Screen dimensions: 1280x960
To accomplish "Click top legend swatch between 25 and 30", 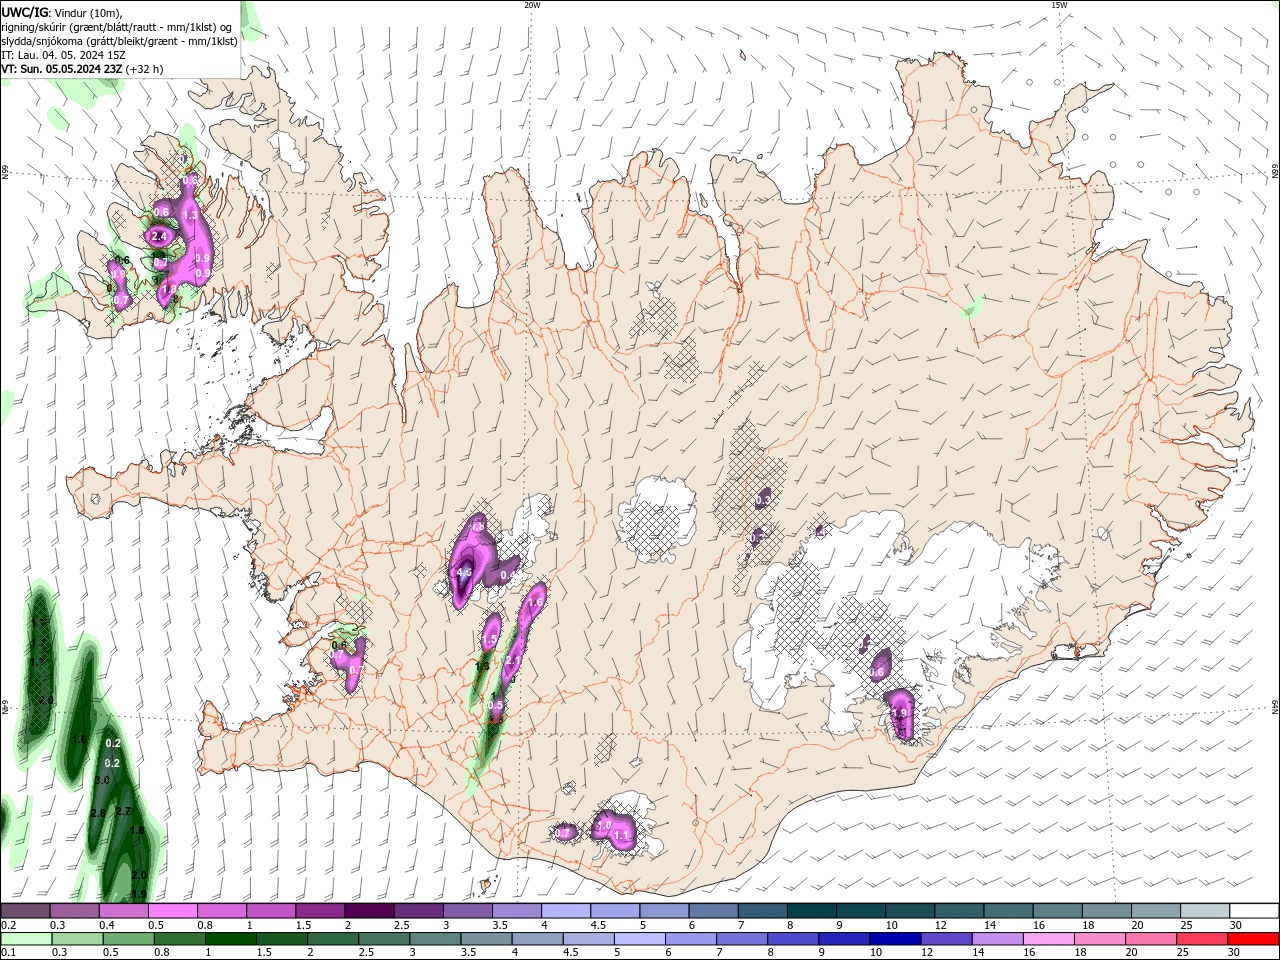I will click(1204, 911).
